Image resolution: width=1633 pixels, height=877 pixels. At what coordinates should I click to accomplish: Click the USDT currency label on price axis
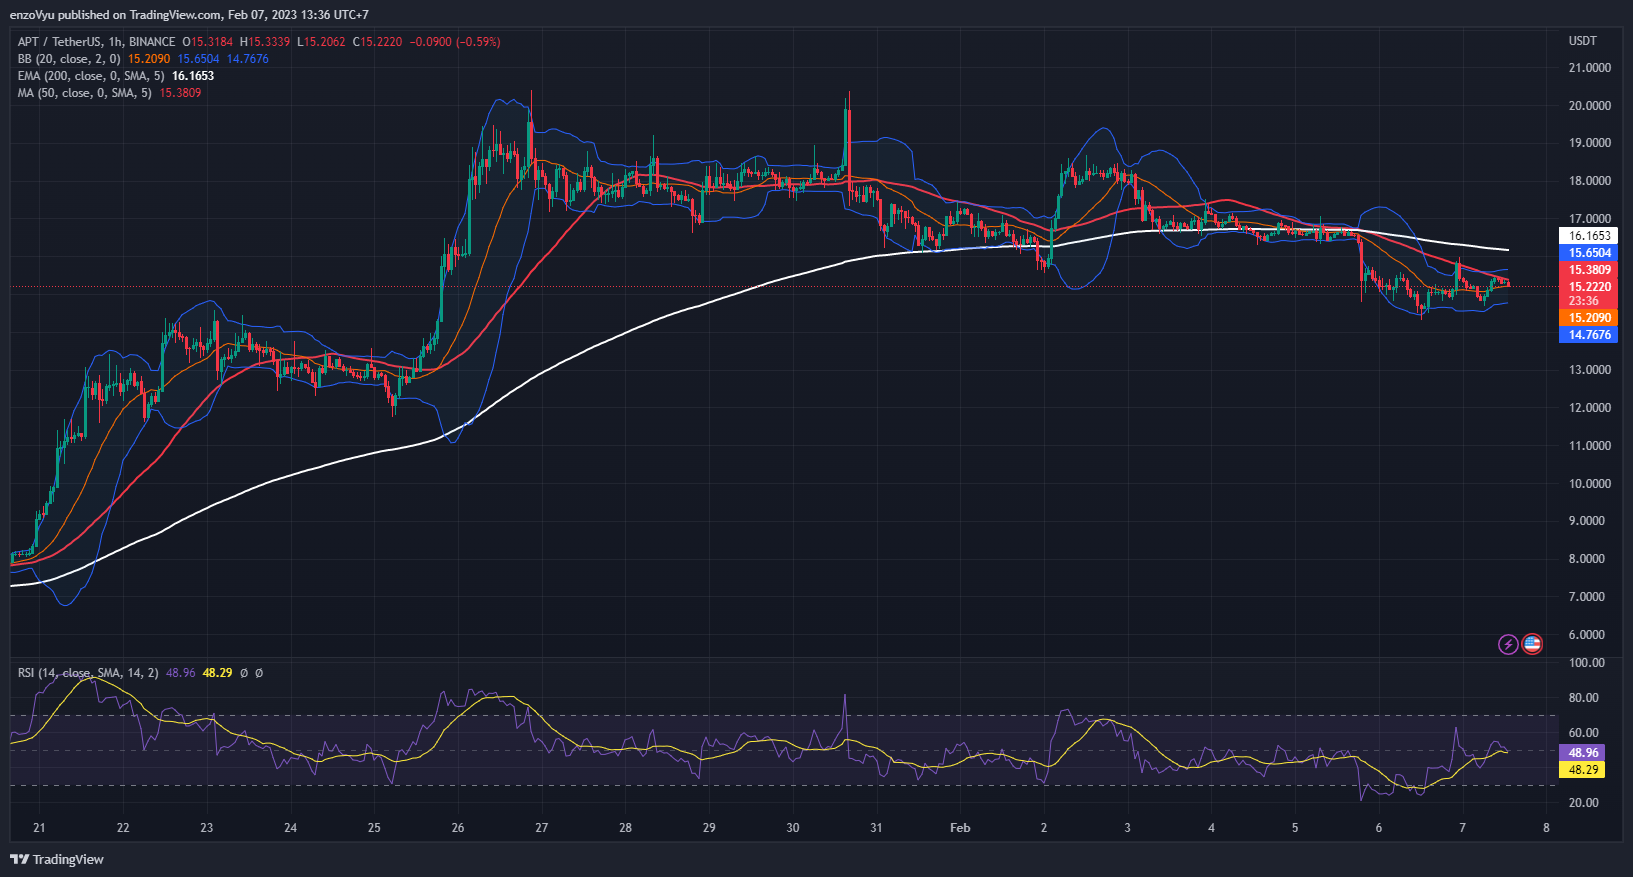[1582, 41]
